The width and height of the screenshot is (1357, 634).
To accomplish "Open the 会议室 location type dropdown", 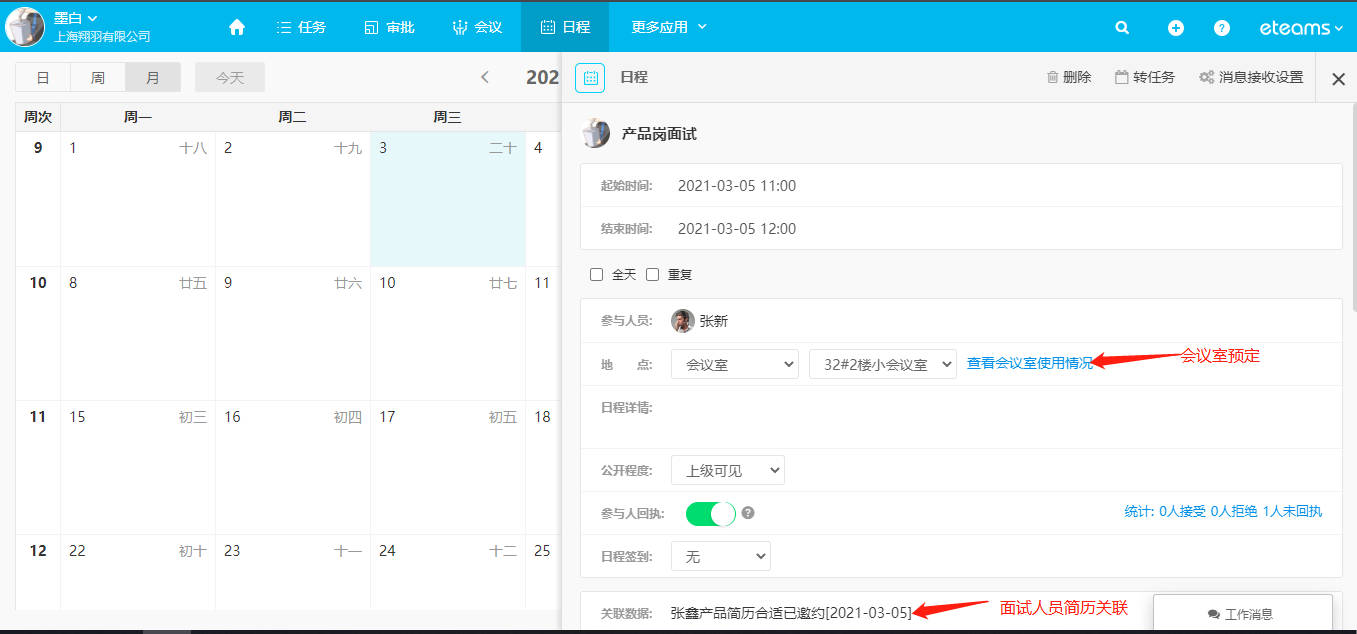I will click(735, 364).
